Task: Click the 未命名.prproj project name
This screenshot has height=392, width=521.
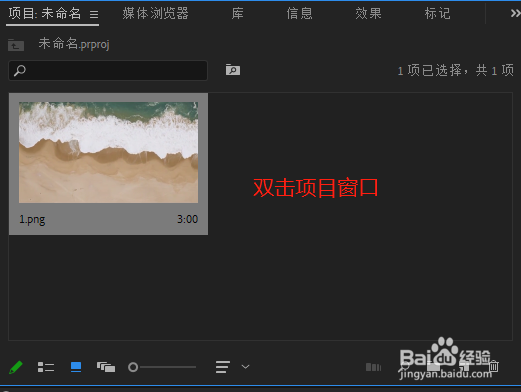Action: pos(74,44)
